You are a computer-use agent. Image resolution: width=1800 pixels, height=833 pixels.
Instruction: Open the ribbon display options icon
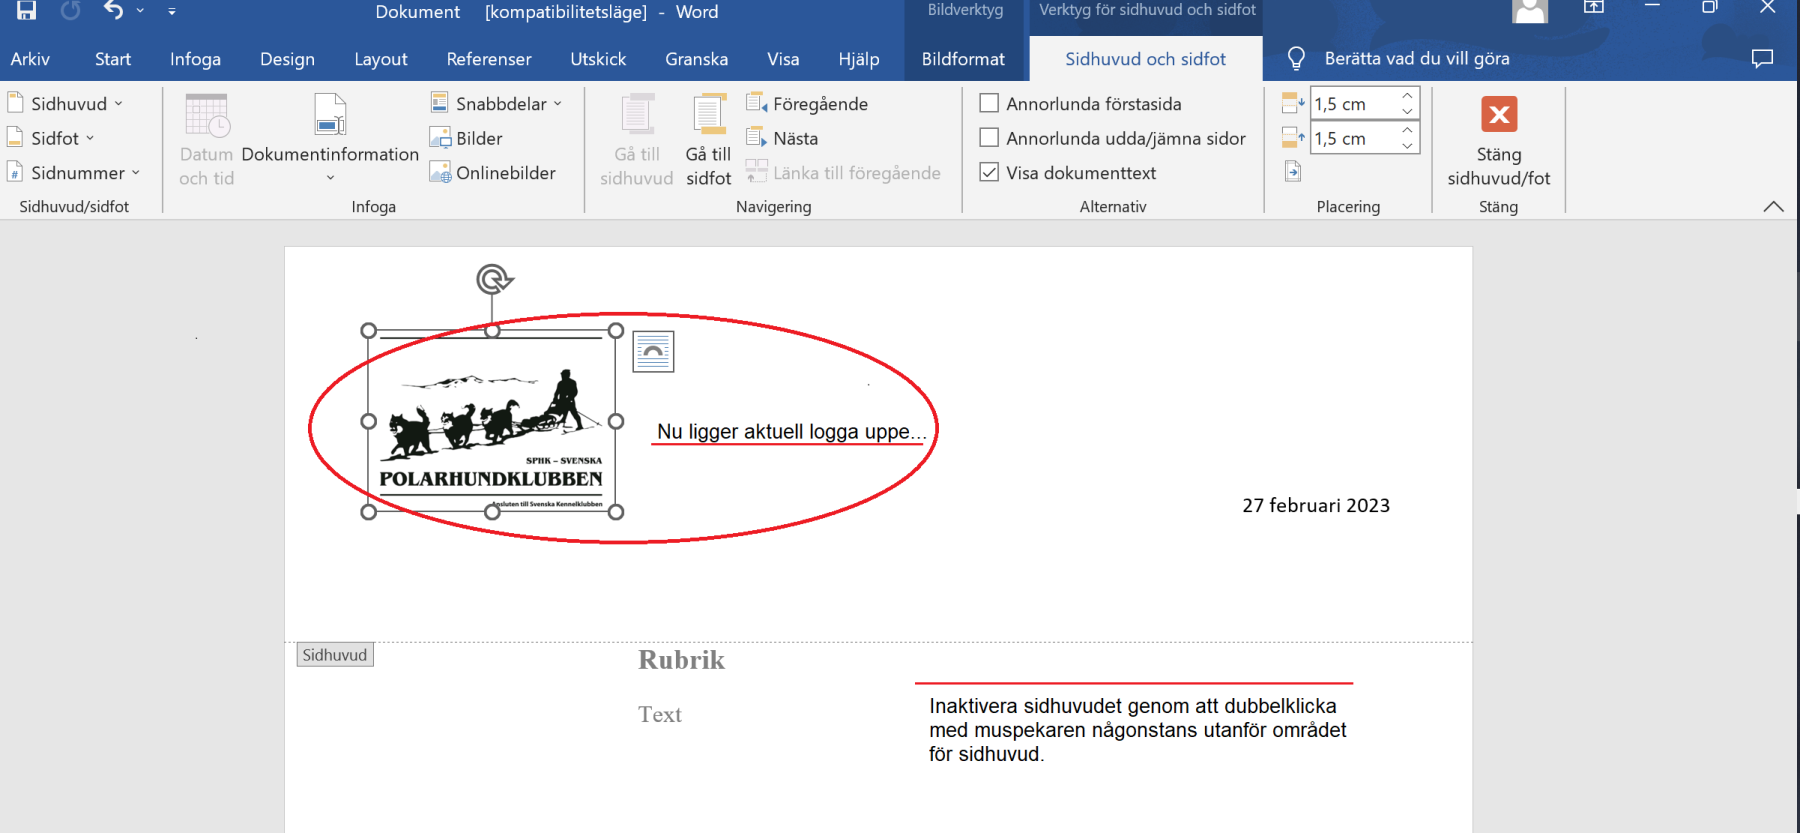(x=1594, y=8)
